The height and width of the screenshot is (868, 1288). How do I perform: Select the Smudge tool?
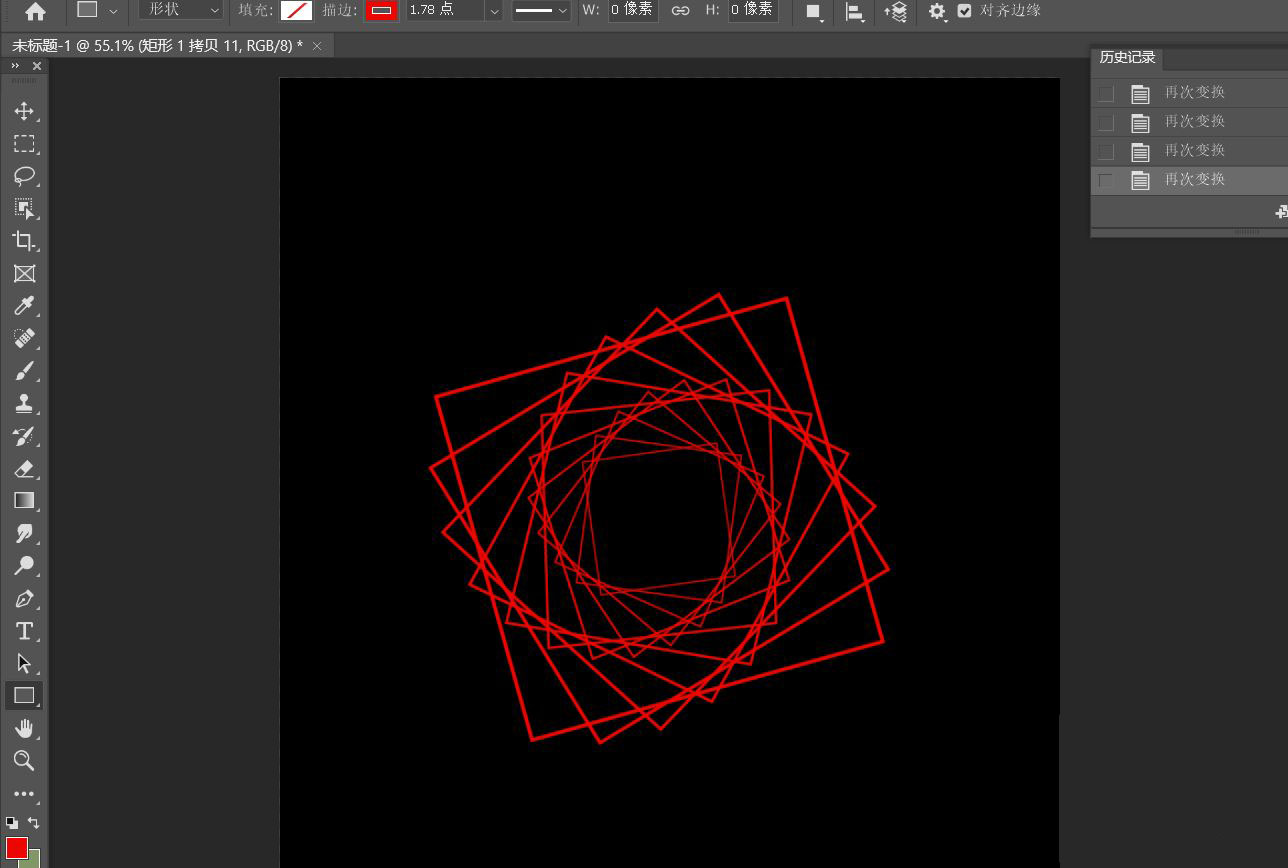tap(24, 533)
